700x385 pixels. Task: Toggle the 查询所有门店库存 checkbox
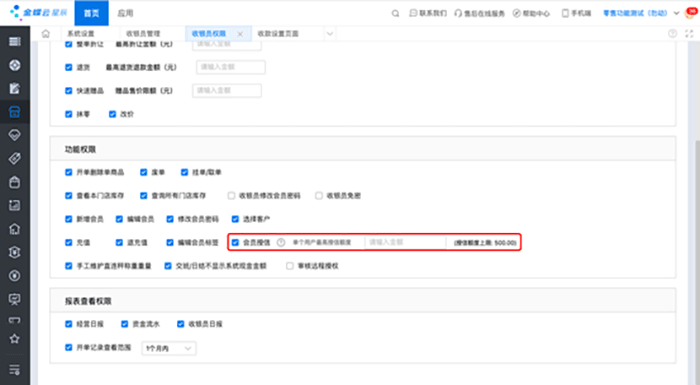[x=143, y=196]
